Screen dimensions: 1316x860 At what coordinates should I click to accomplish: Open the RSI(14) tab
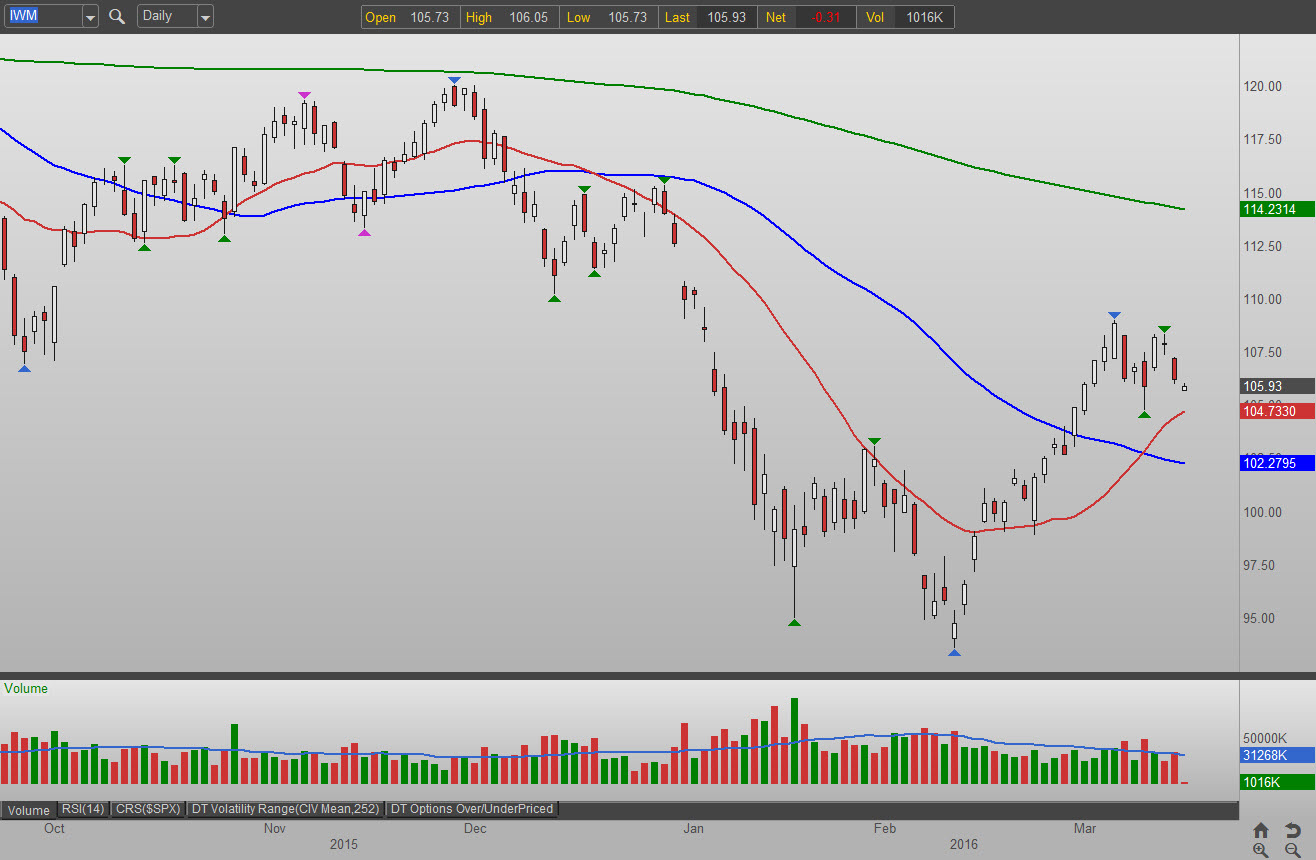[x=82, y=809]
